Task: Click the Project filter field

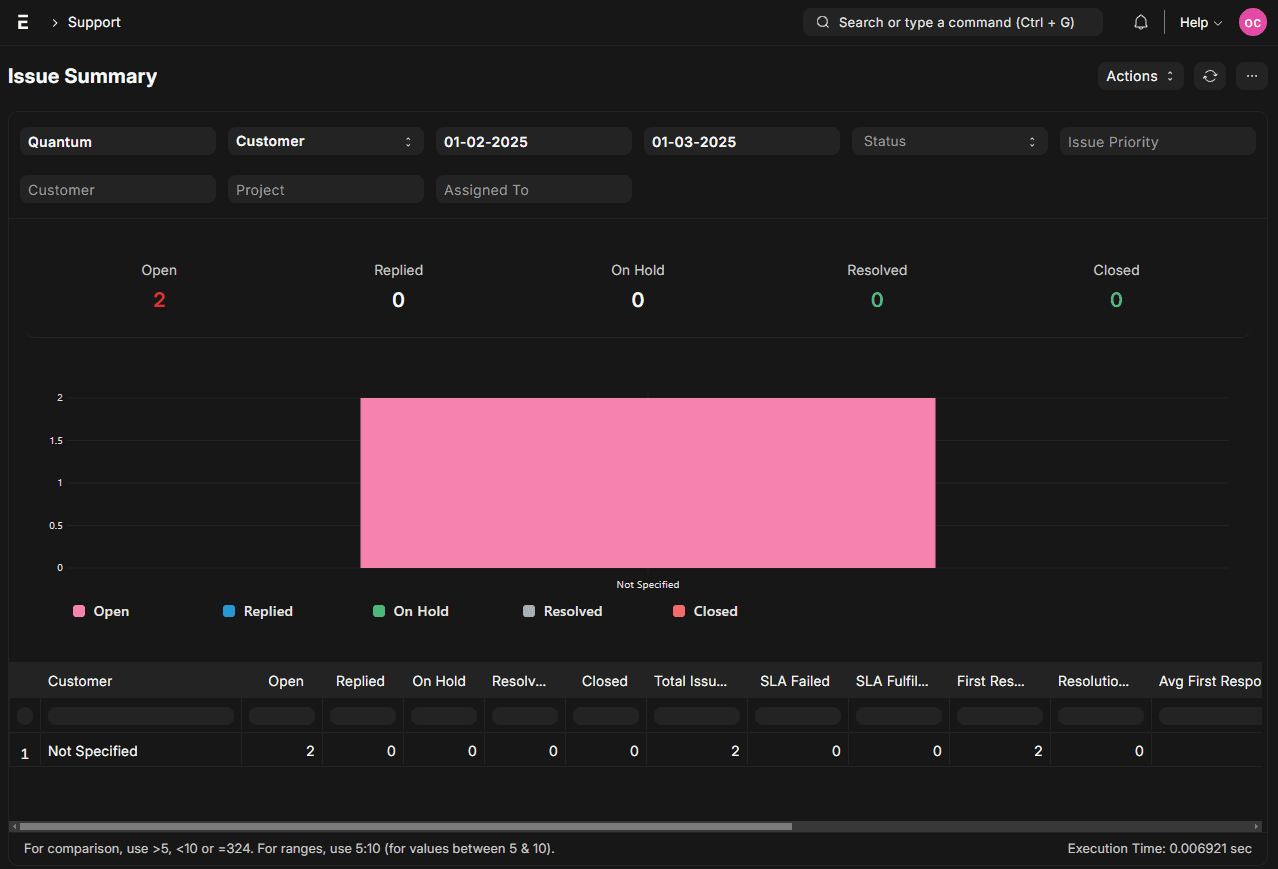Action: (326, 189)
